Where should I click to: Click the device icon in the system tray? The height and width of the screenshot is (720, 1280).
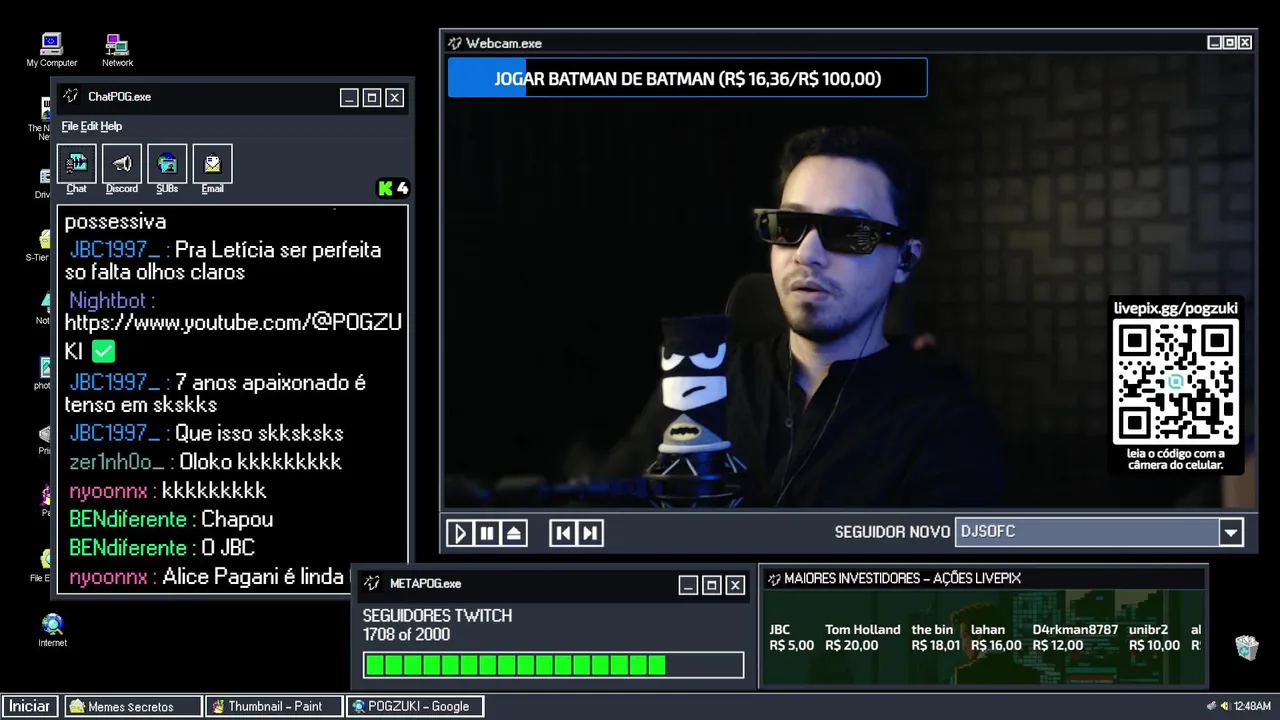[1212, 706]
